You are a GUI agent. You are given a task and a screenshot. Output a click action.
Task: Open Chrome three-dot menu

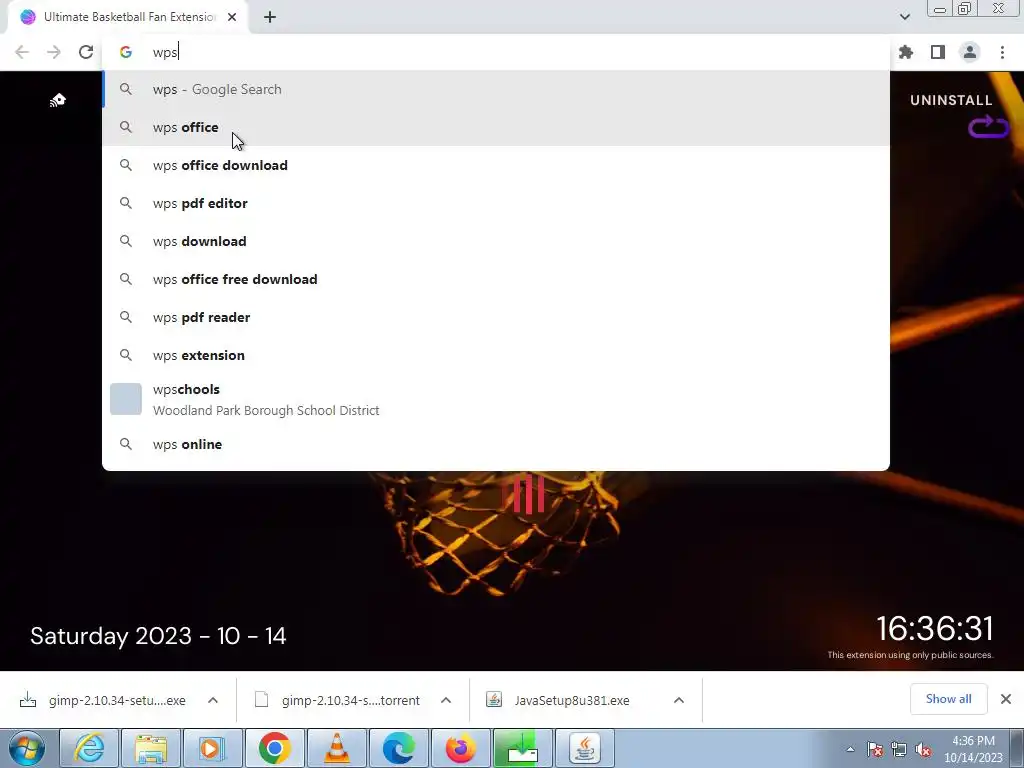tap(1002, 52)
